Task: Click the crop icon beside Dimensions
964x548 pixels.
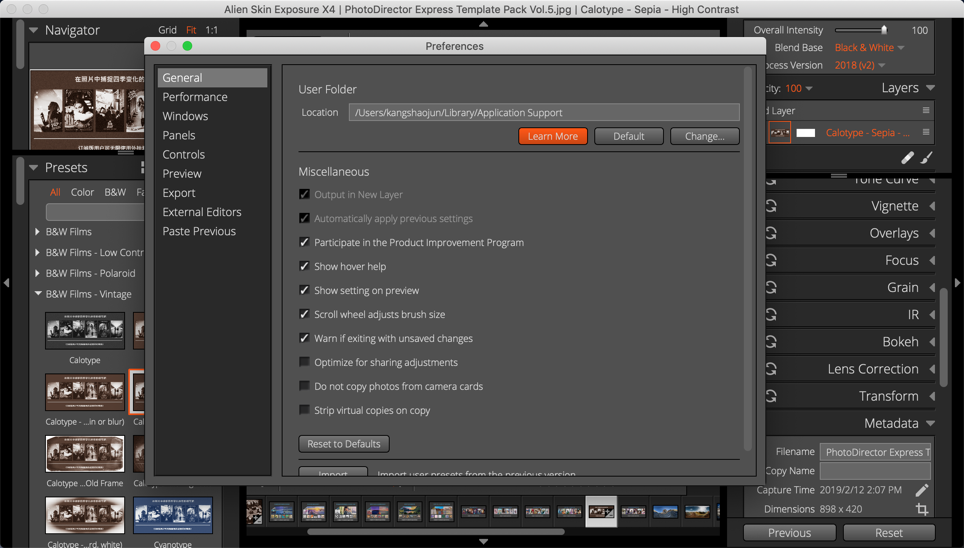Action: (x=922, y=509)
